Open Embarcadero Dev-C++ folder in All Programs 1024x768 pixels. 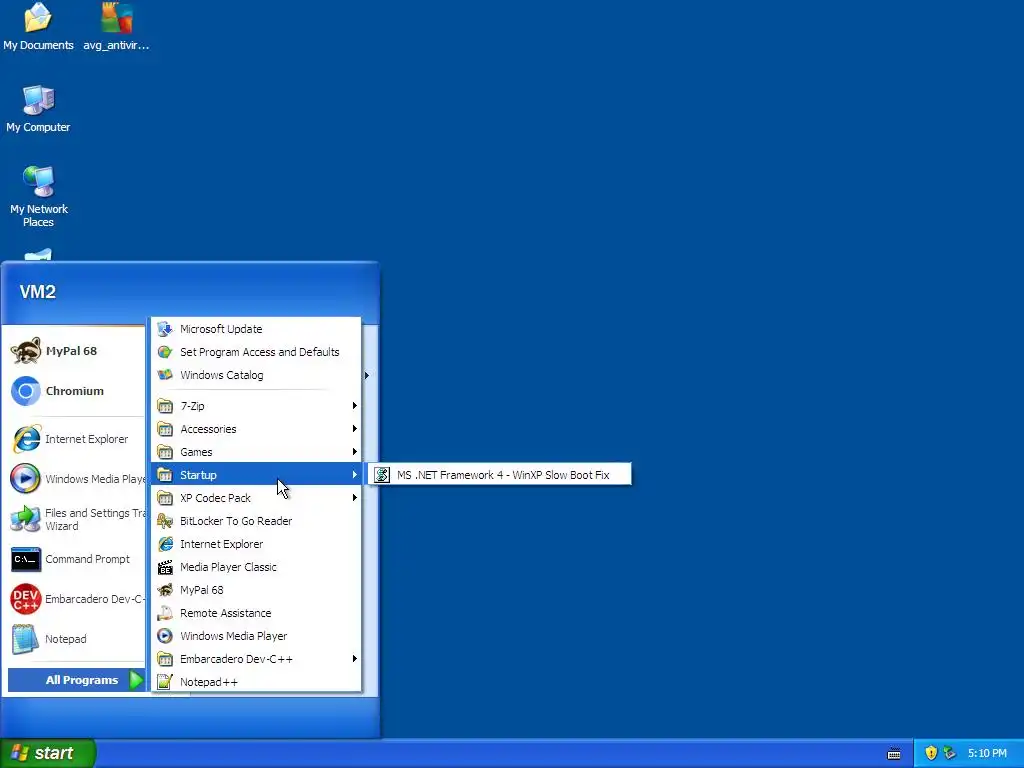tap(256, 658)
